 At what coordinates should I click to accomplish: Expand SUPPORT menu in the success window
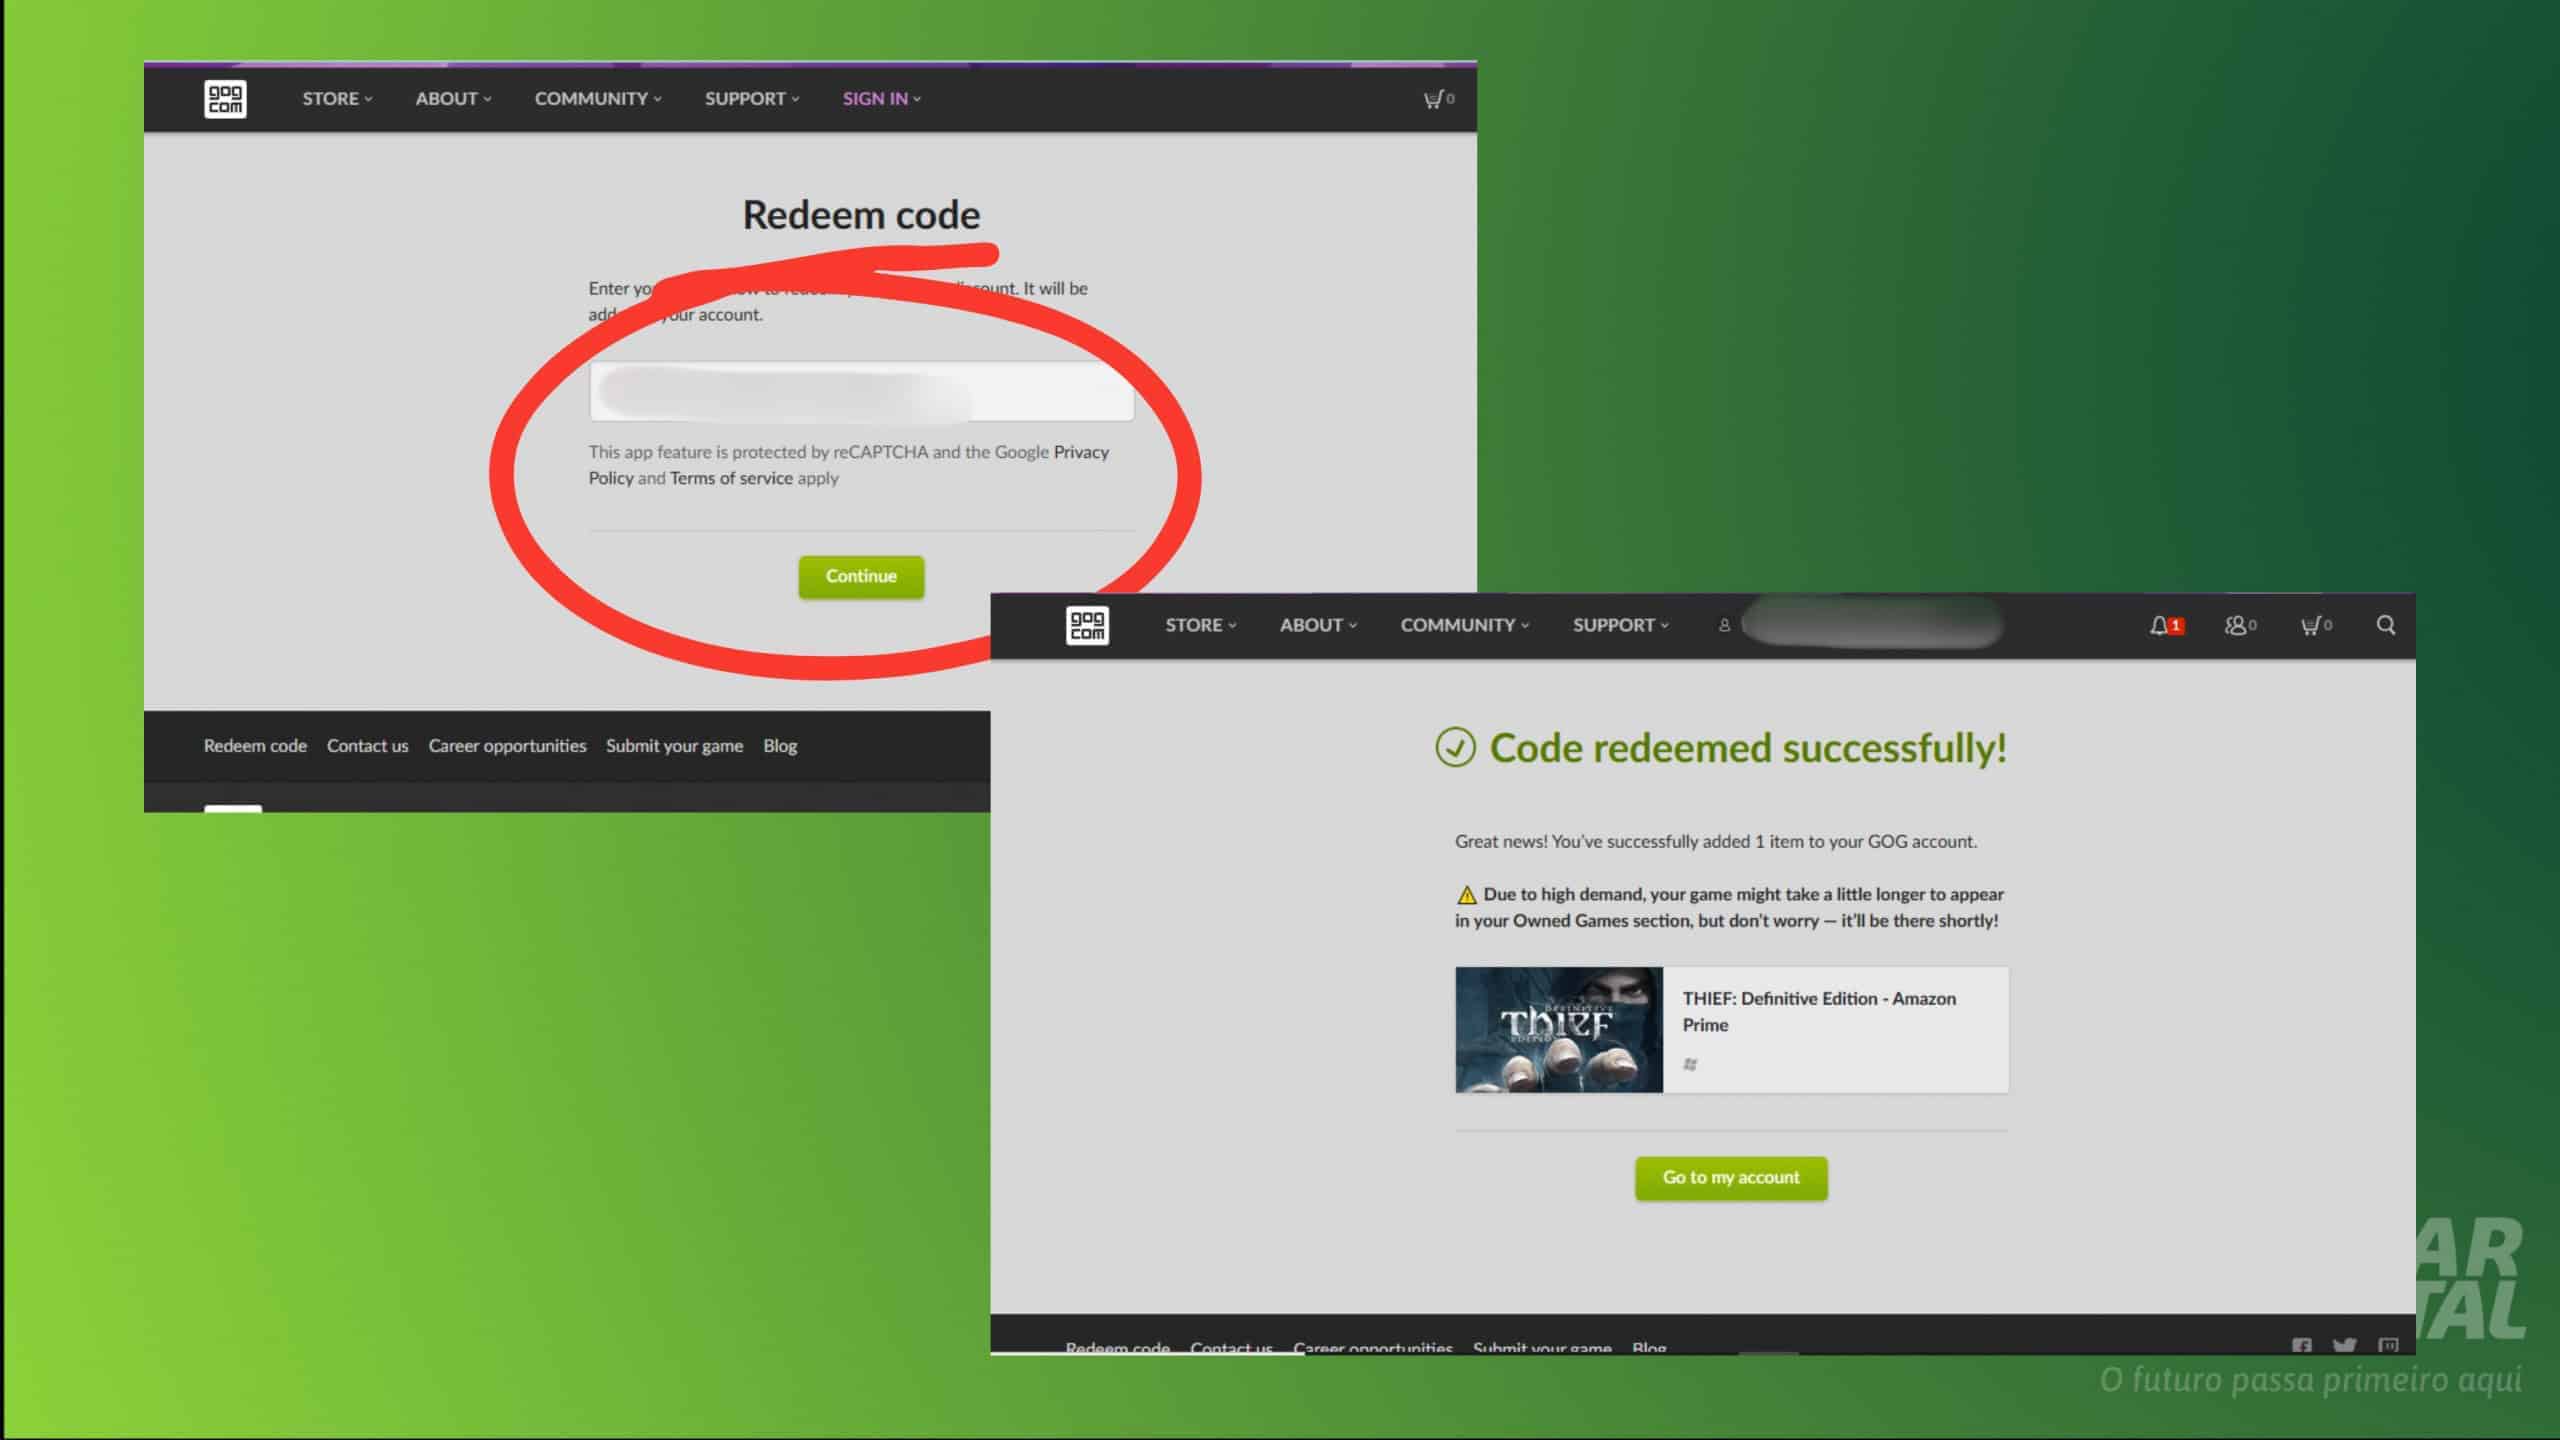[1620, 625]
